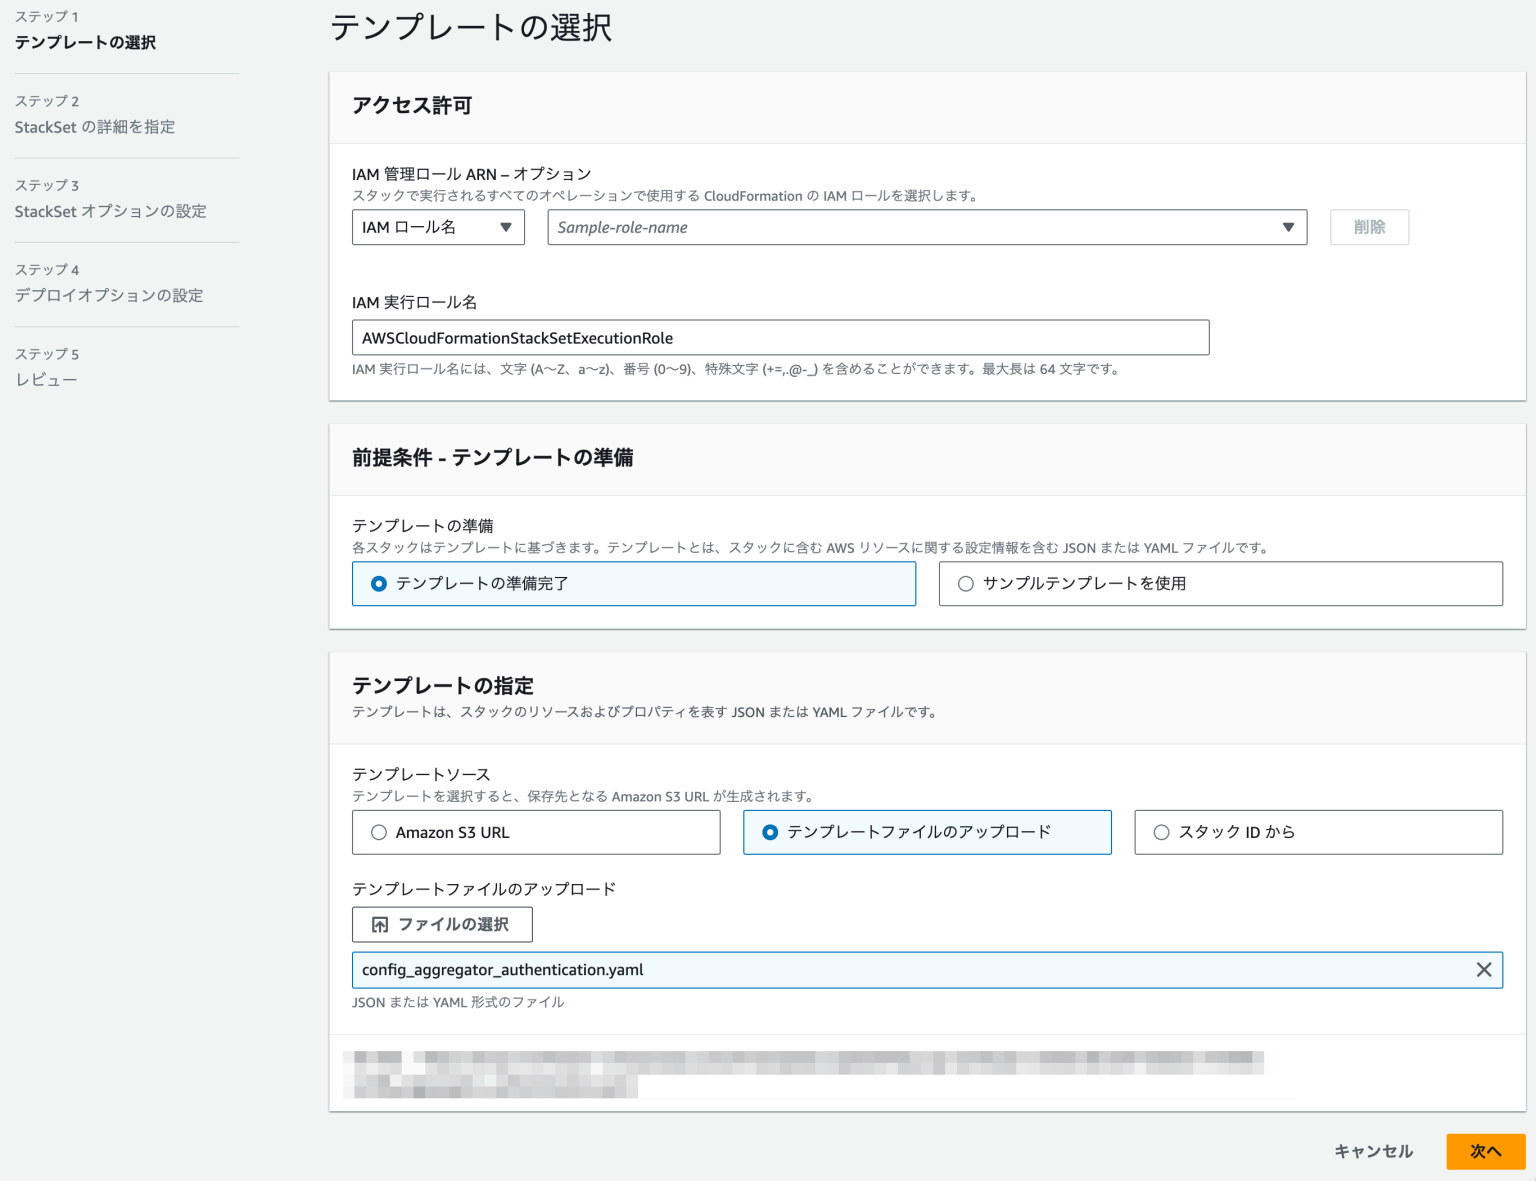Choose スタック ID から template source

pos(1161,832)
